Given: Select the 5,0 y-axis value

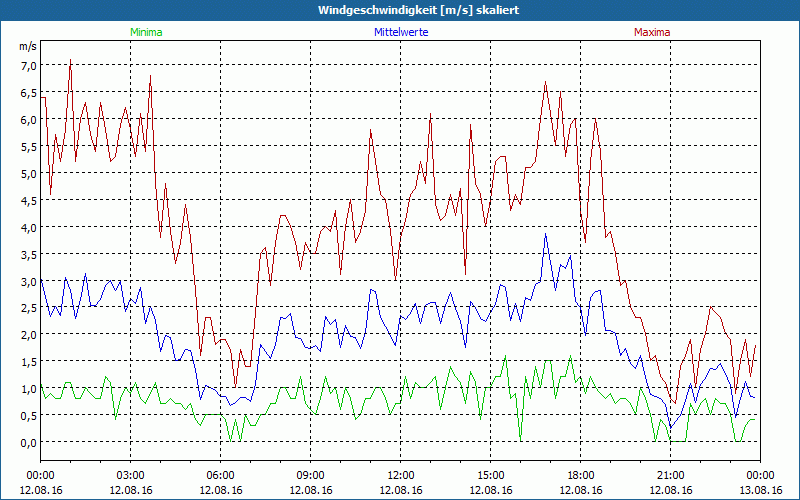Looking at the screenshot, I should tap(28, 174).
